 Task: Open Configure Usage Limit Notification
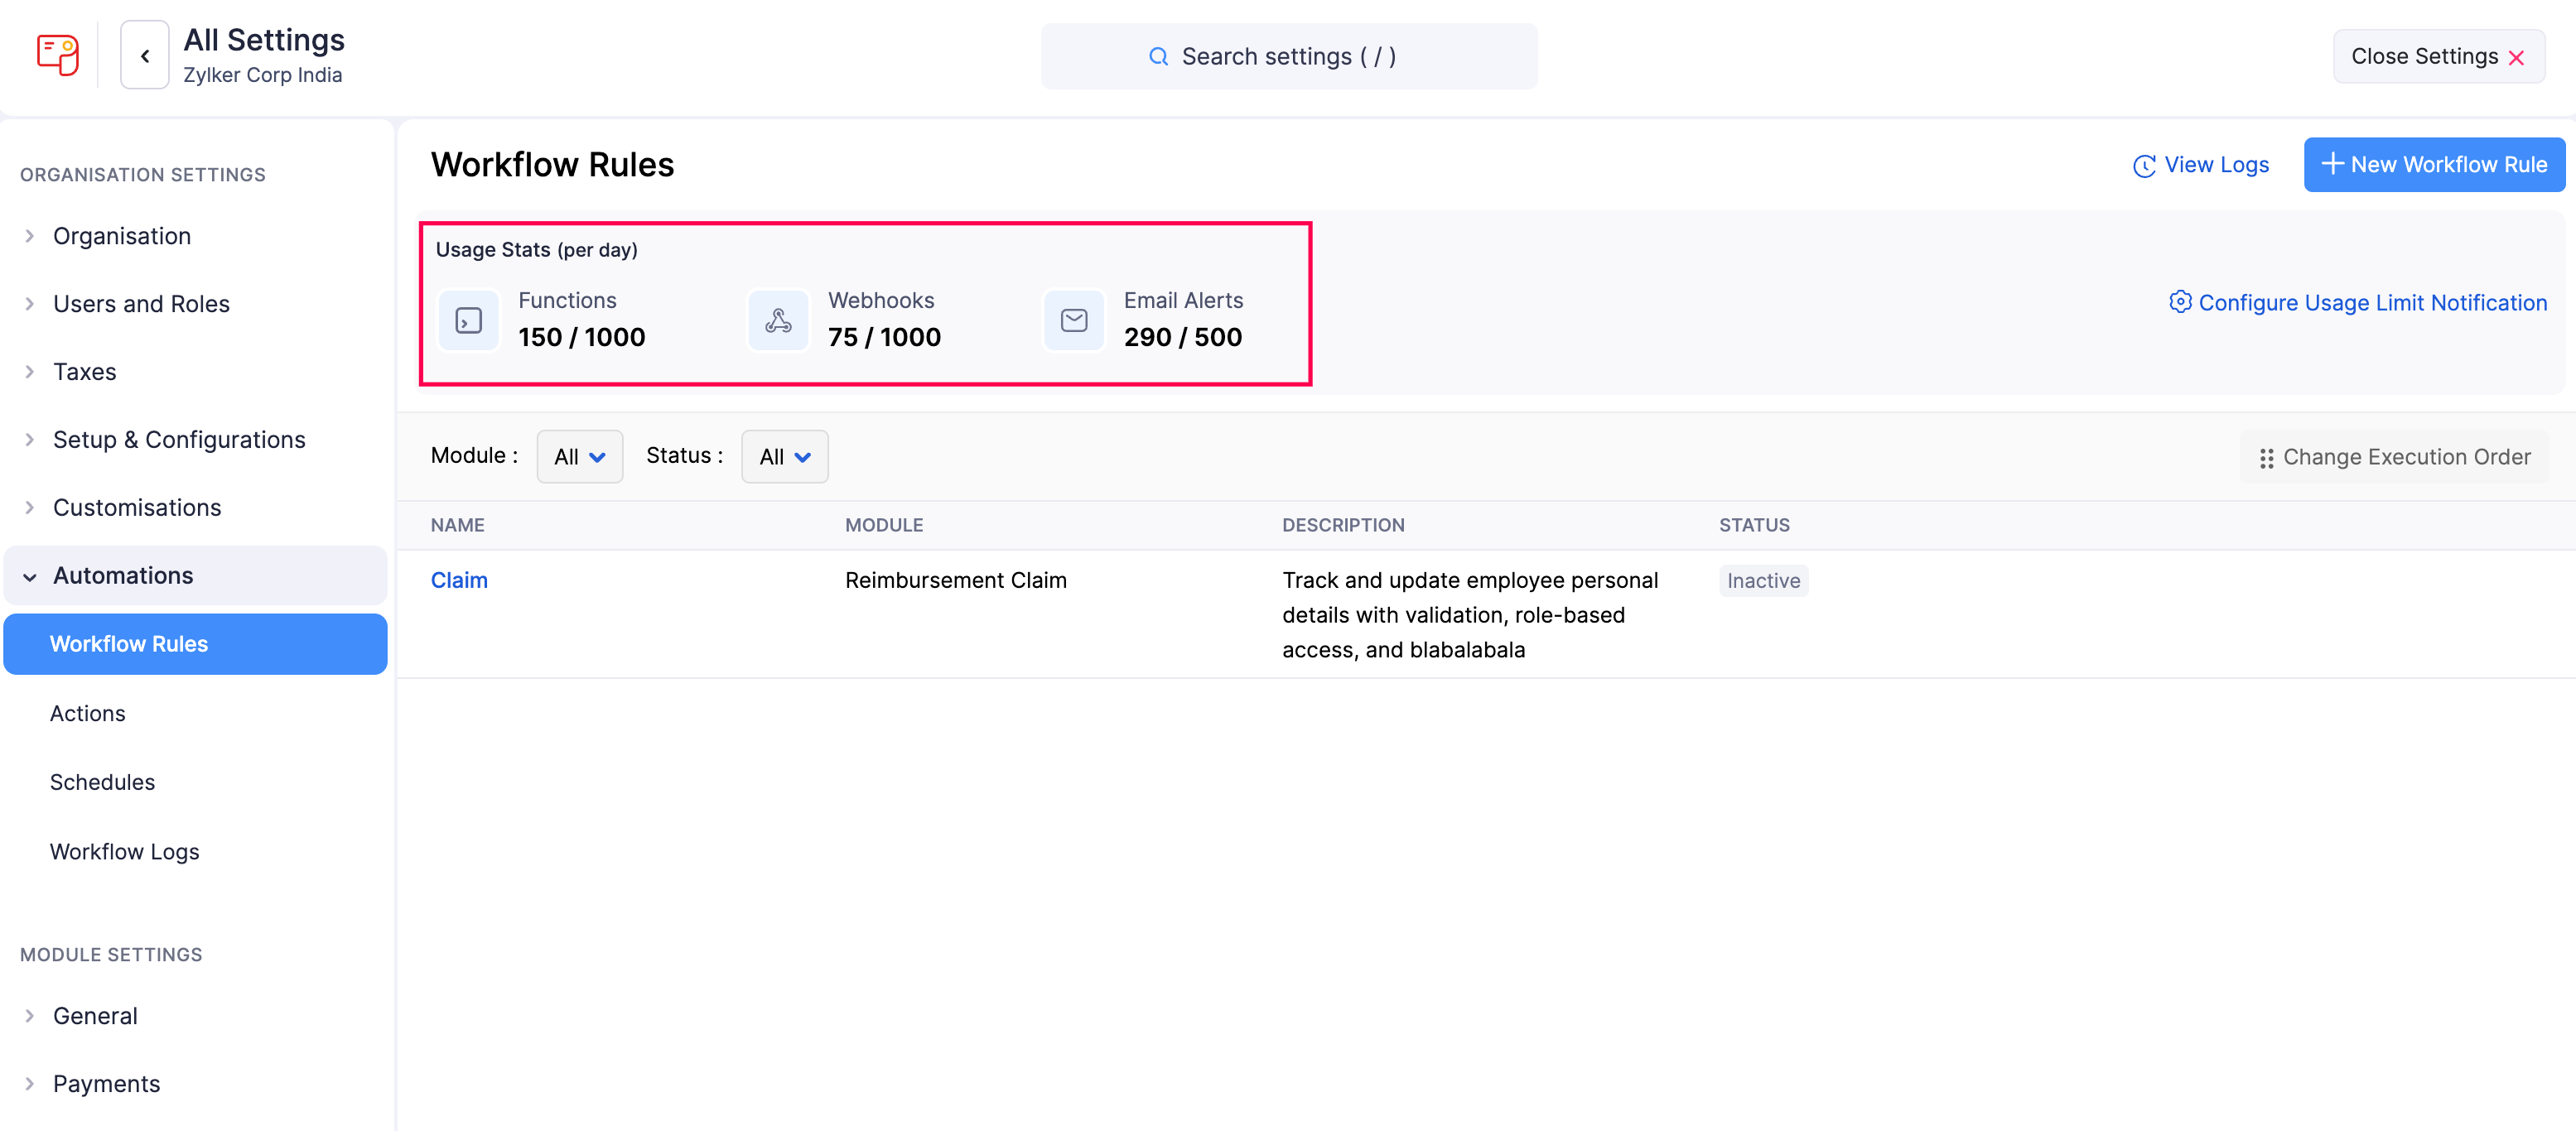pos(2358,302)
